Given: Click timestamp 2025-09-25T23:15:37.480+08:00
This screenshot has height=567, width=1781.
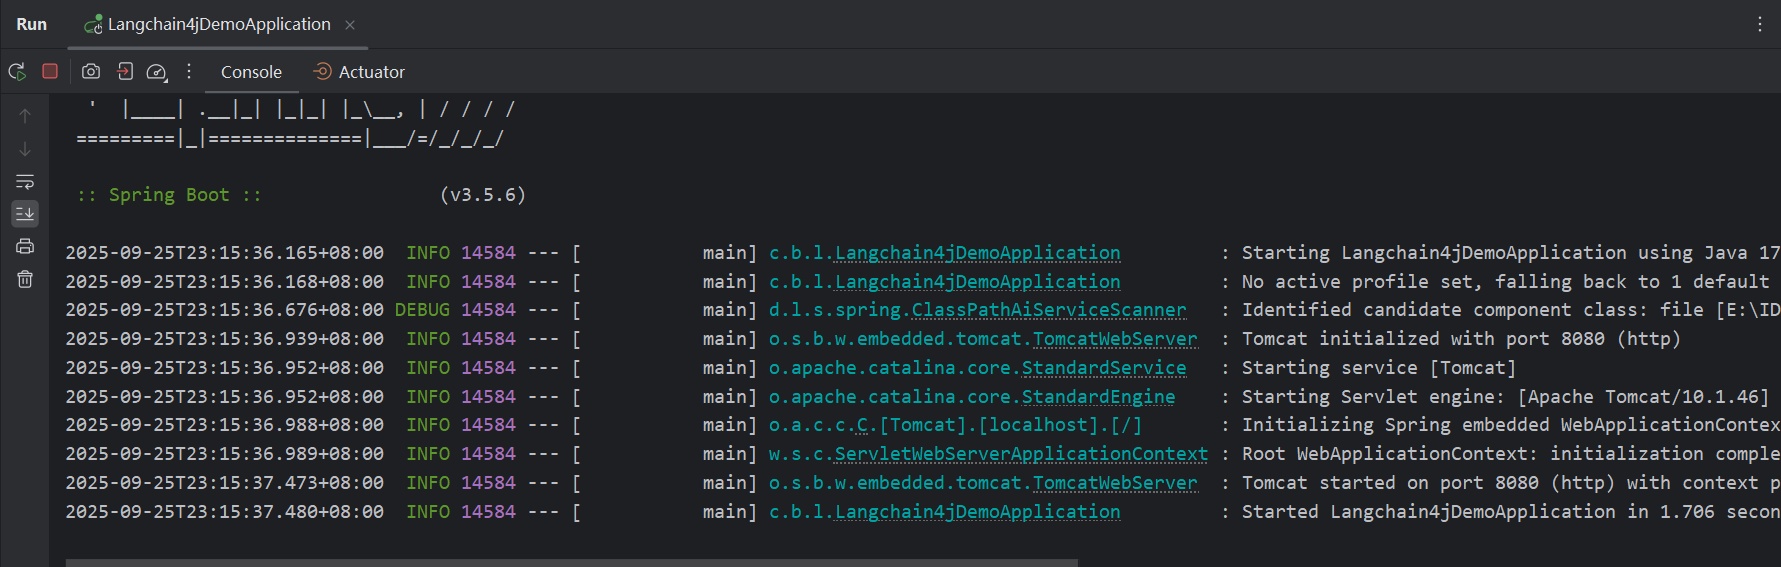Looking at the screenshot, I should (225, 512).
